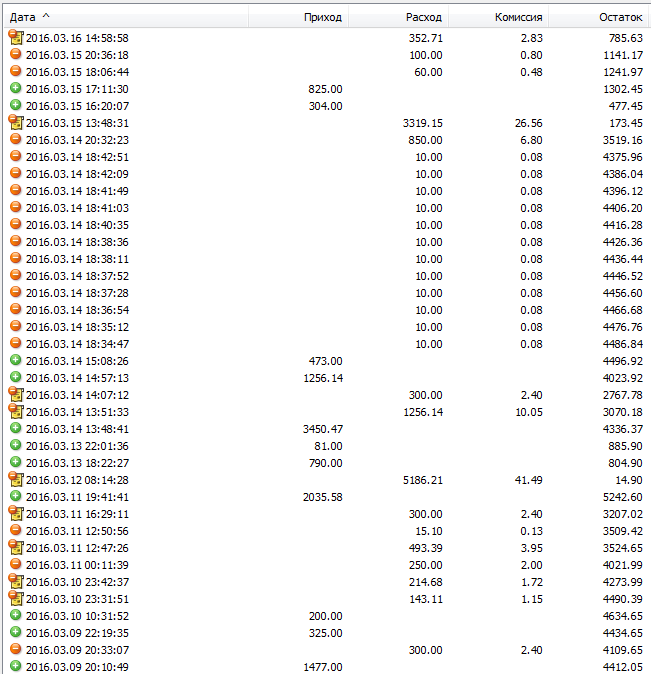Click plus icon for 2016.03.11 19:41:41
This screenshot has width=651, height=674.
[x=15, y=496]
